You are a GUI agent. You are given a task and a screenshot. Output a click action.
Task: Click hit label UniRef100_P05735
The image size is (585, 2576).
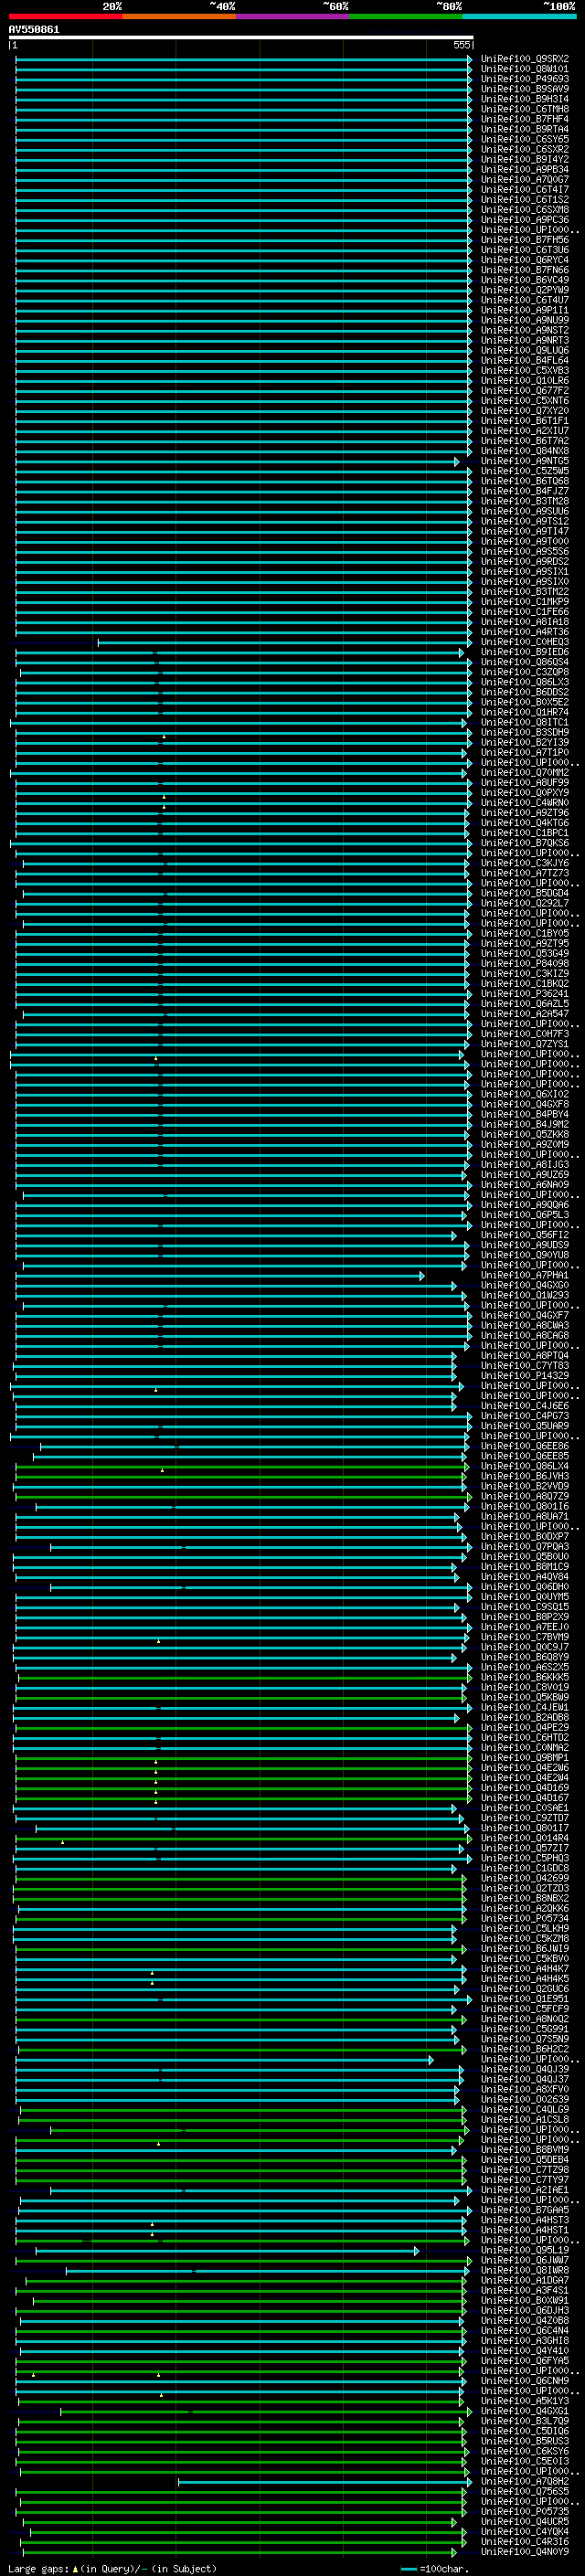(x=525, y=2511)
